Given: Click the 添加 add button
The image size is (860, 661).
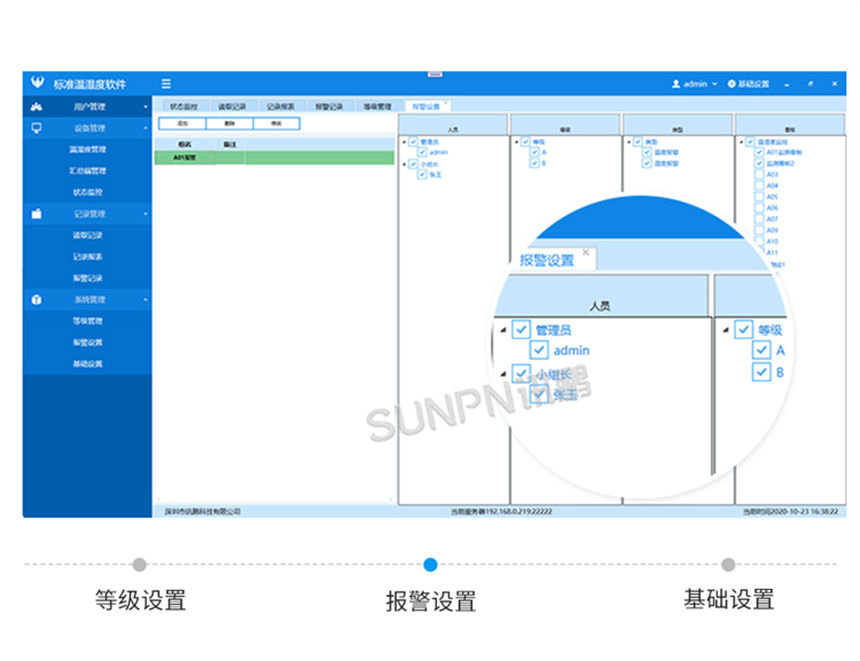Looking at the screenshot, I should tap(180, 122).
